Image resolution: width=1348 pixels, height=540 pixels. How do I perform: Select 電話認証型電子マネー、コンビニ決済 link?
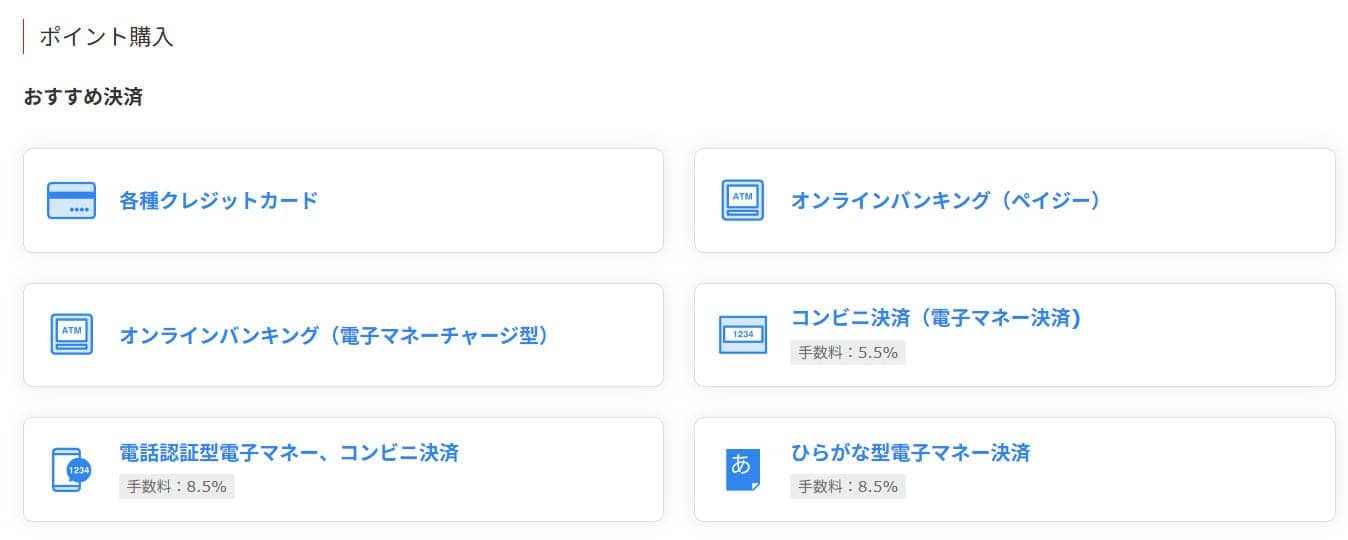point(288,452)
